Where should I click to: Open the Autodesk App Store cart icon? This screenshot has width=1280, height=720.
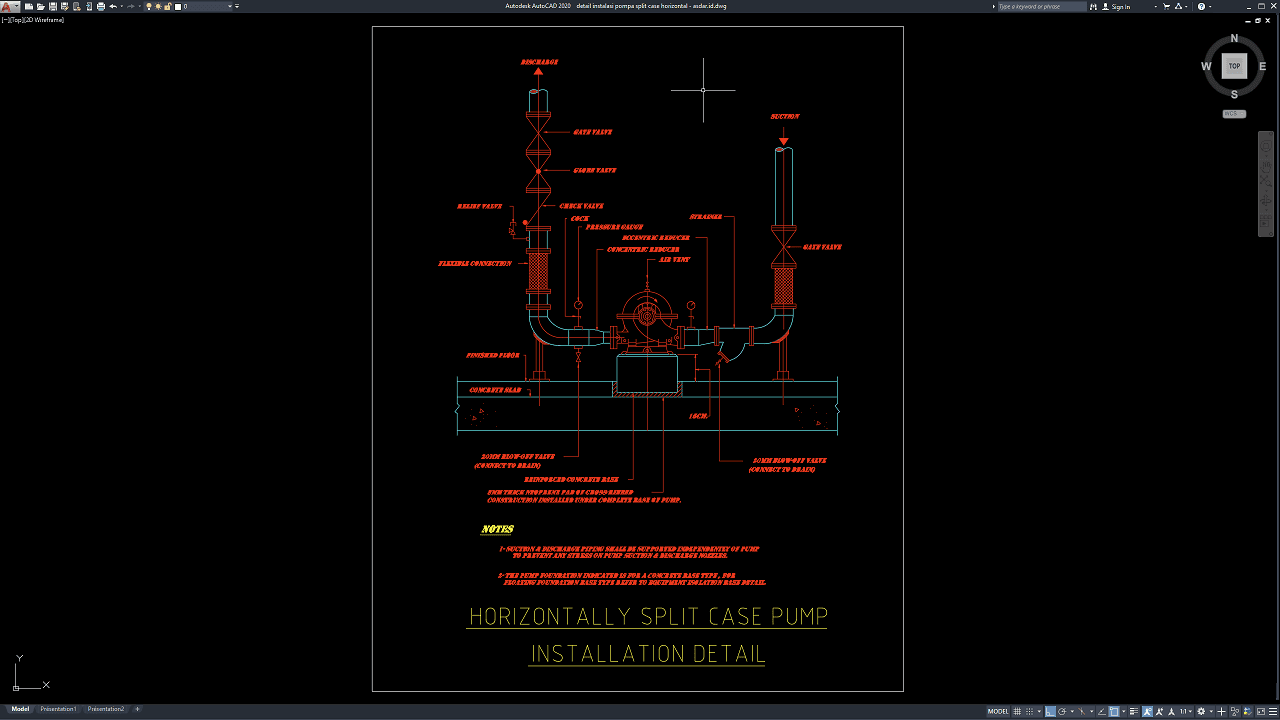click(x=1167, y=6)
